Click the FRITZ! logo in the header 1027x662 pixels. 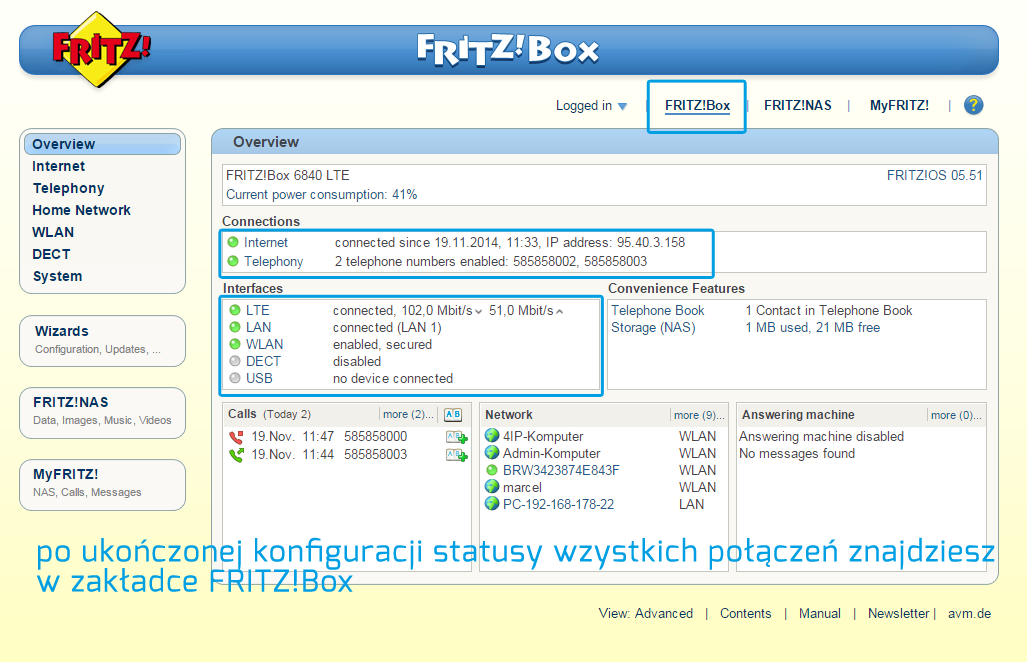point(95,48)
